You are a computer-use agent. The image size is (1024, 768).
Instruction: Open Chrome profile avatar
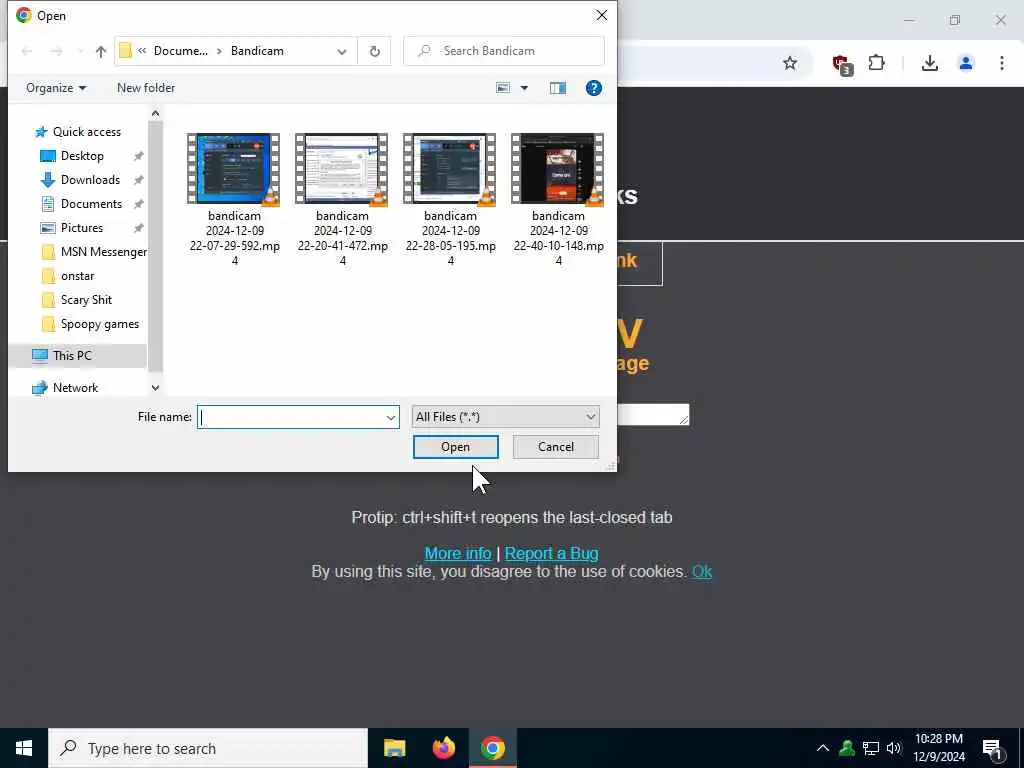tap(966, 63)
